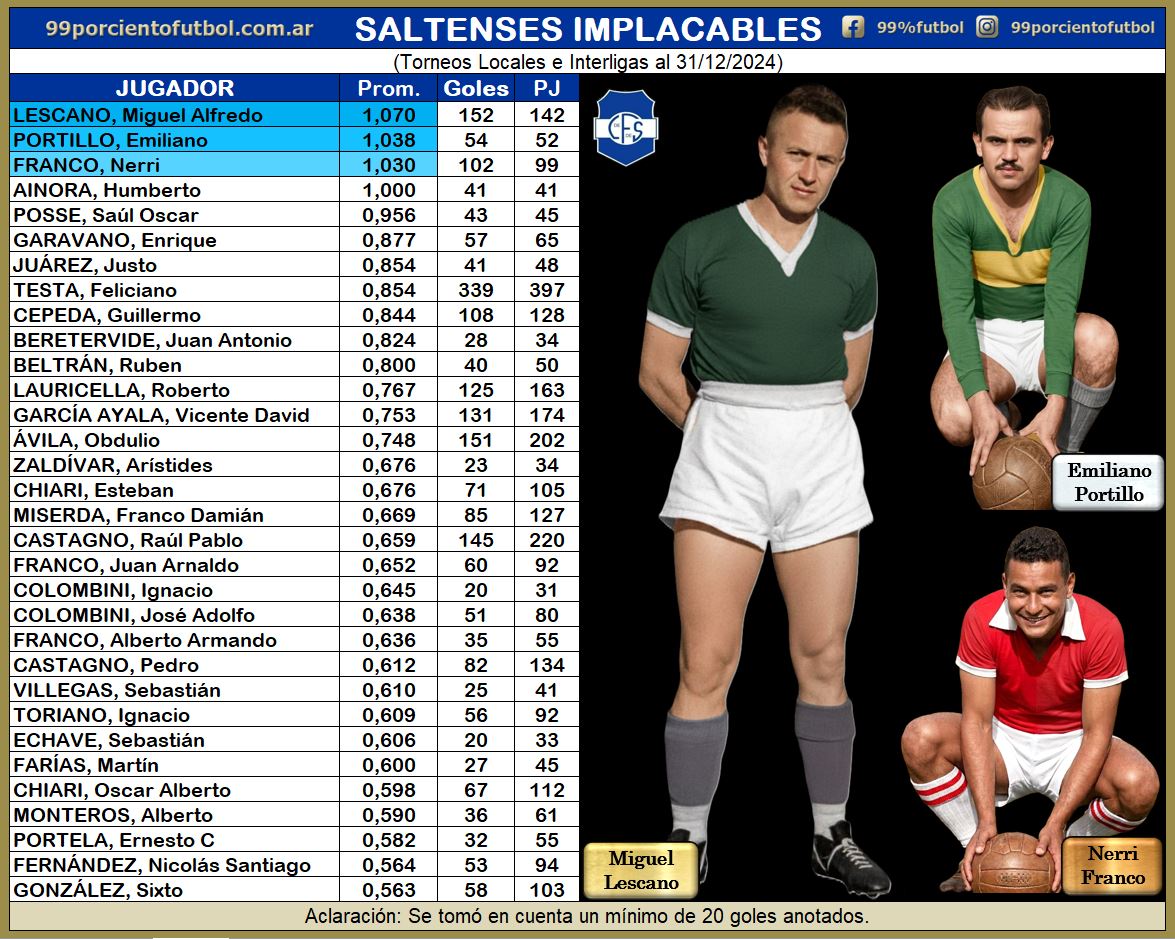Click the blue club crest badge
The height and width of the screenshot is (939, 1175).
coord(626,127)
